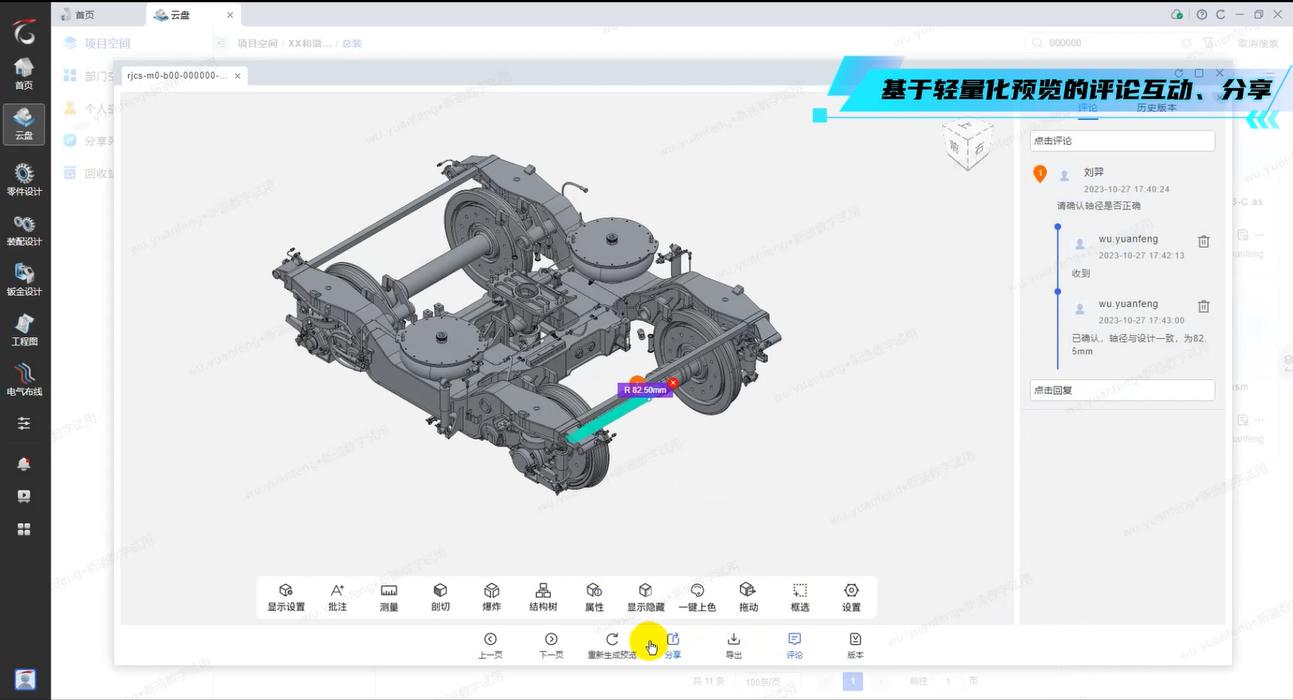Activate the 爆炸 exploded view tool
Image resolution: width=1293 pixels, height=700 pixels.
[x=491, y=597]
